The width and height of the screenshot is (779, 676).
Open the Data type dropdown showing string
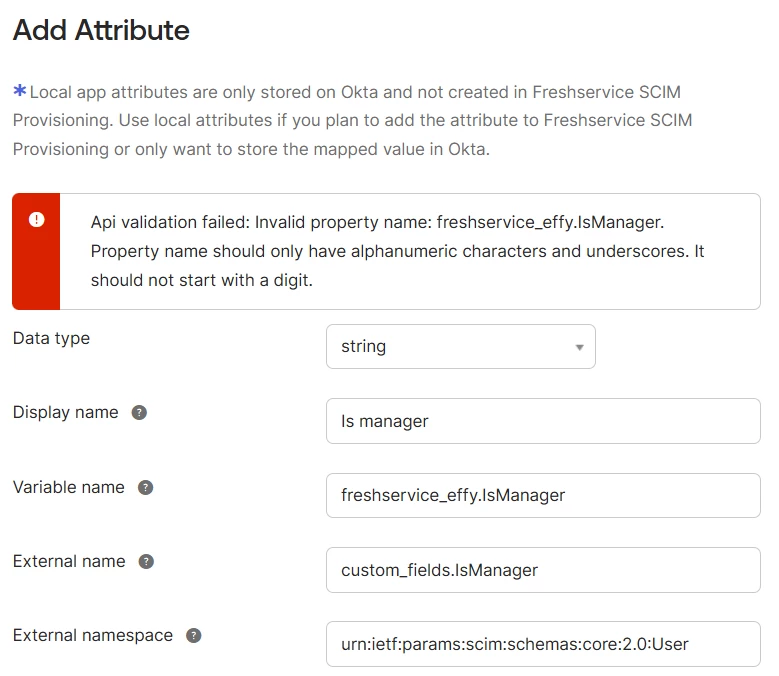tap(461, 346)
